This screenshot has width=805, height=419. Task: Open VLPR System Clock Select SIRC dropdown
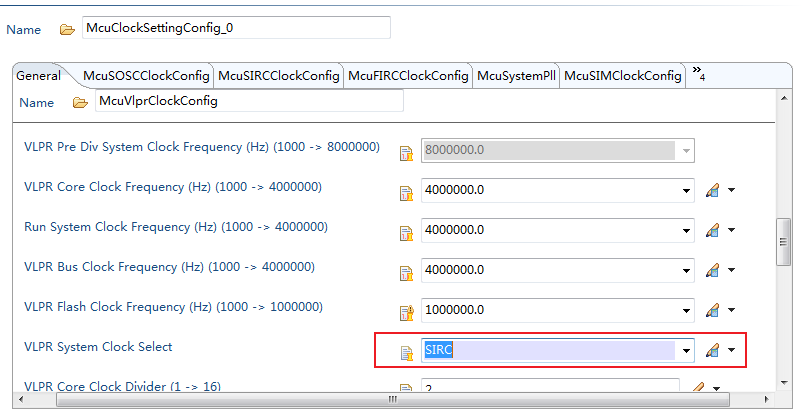pos(686,351)
